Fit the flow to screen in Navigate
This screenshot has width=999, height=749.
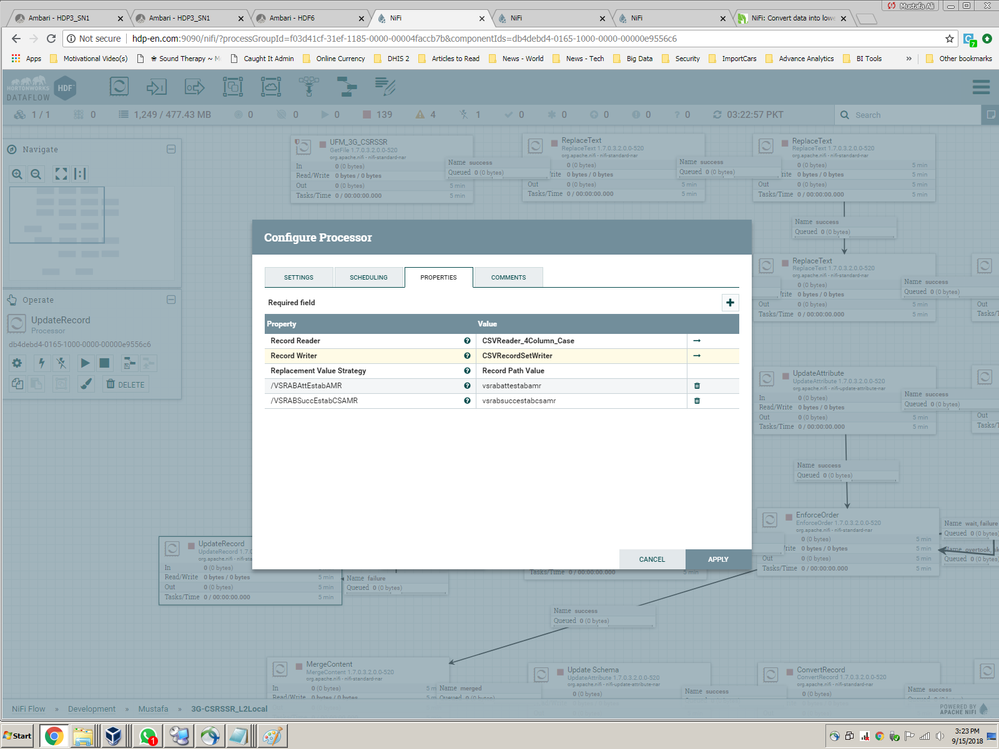click(x=61, y=174)
